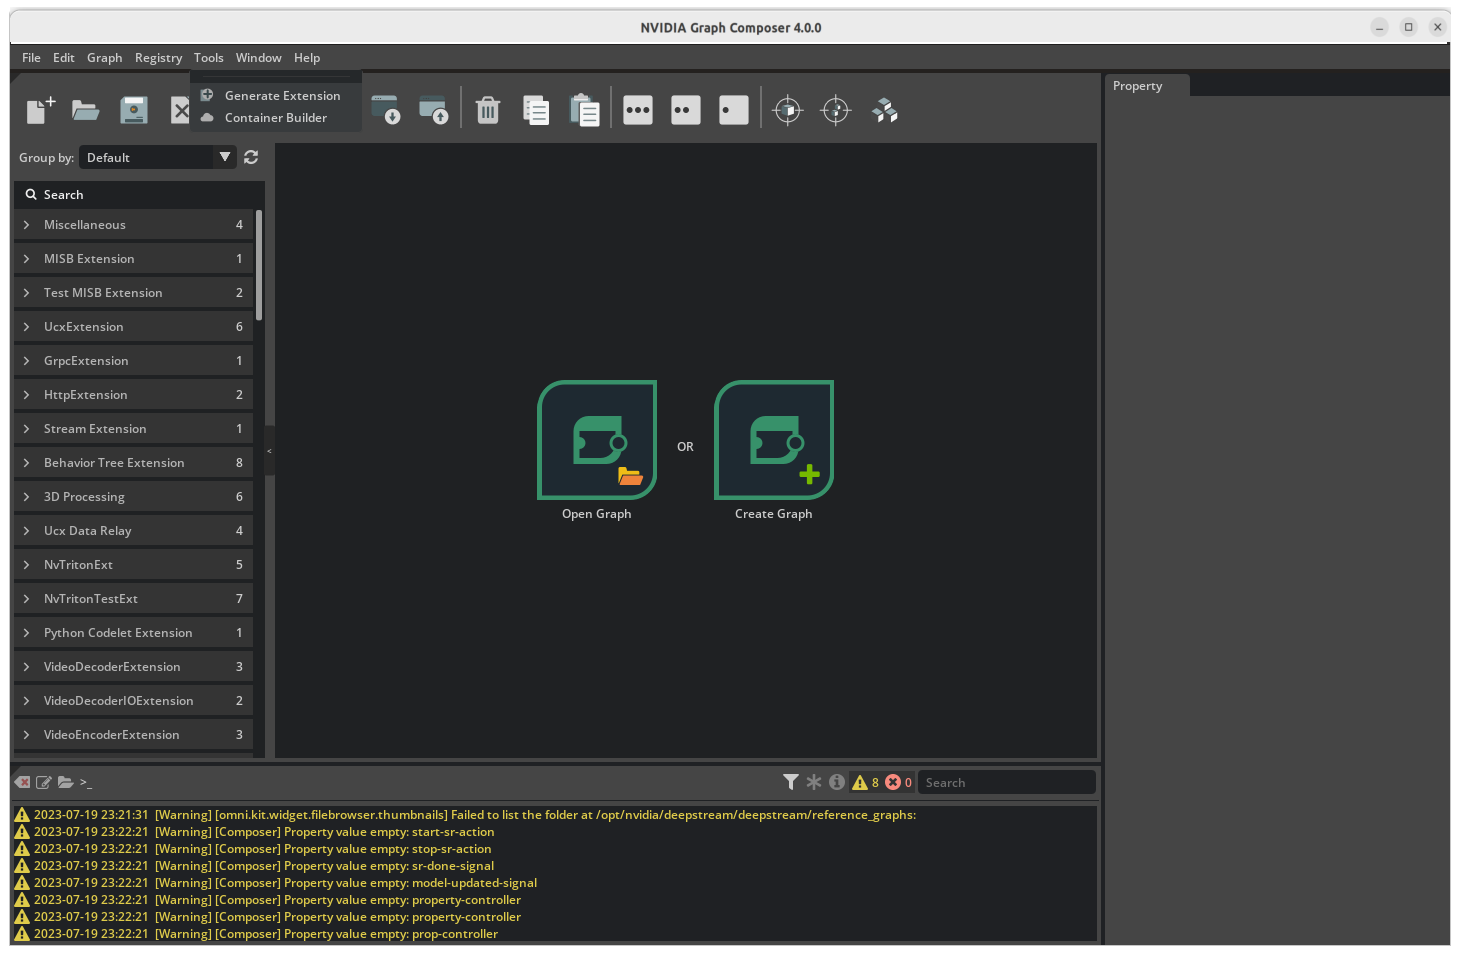
Task: Select the single-dot layout icon
Action: pyautogui.click(x=734, y=110)
